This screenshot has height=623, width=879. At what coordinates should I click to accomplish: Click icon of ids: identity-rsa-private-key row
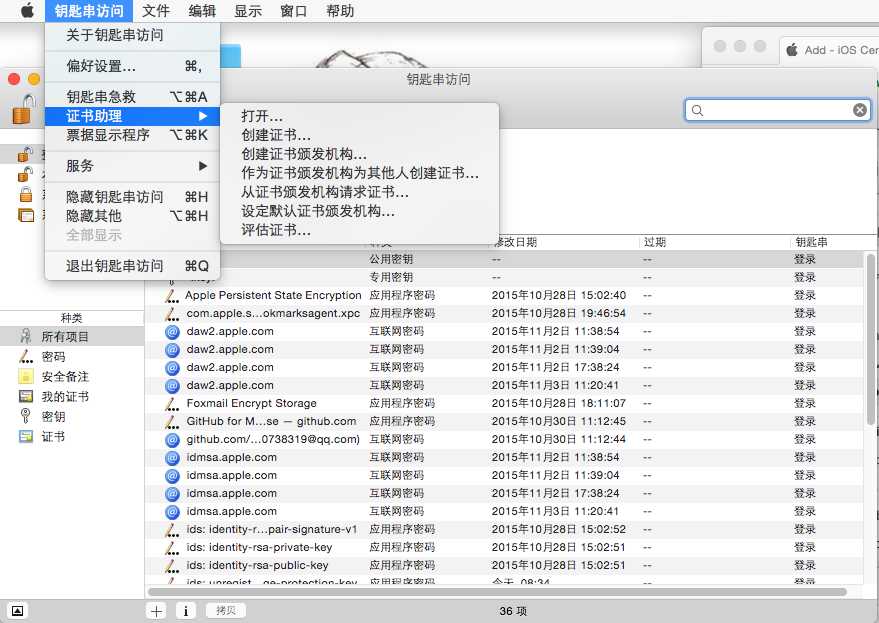[172, 548]
